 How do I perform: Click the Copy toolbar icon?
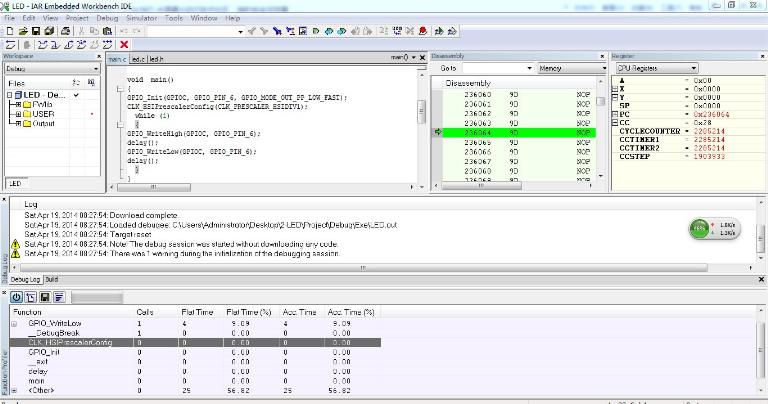pyautogui.click(x=94, y=31)
